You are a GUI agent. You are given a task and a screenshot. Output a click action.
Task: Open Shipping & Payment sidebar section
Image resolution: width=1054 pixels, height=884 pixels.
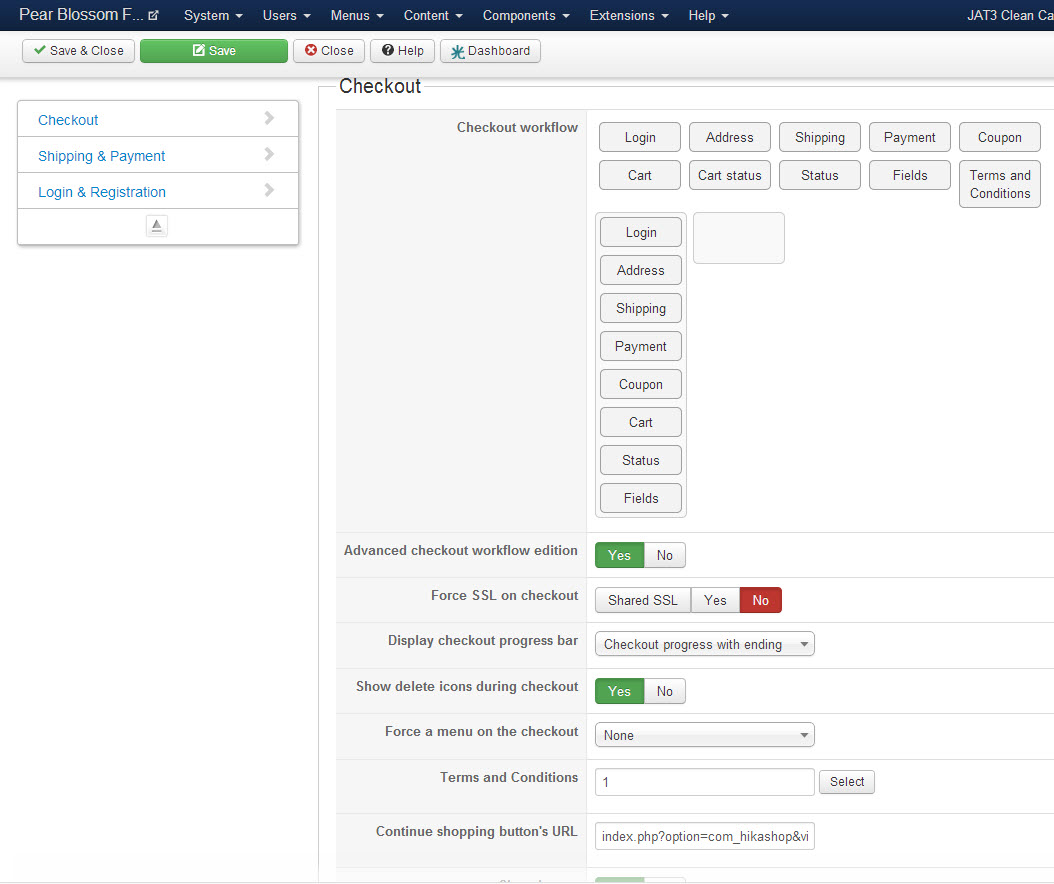102,156
